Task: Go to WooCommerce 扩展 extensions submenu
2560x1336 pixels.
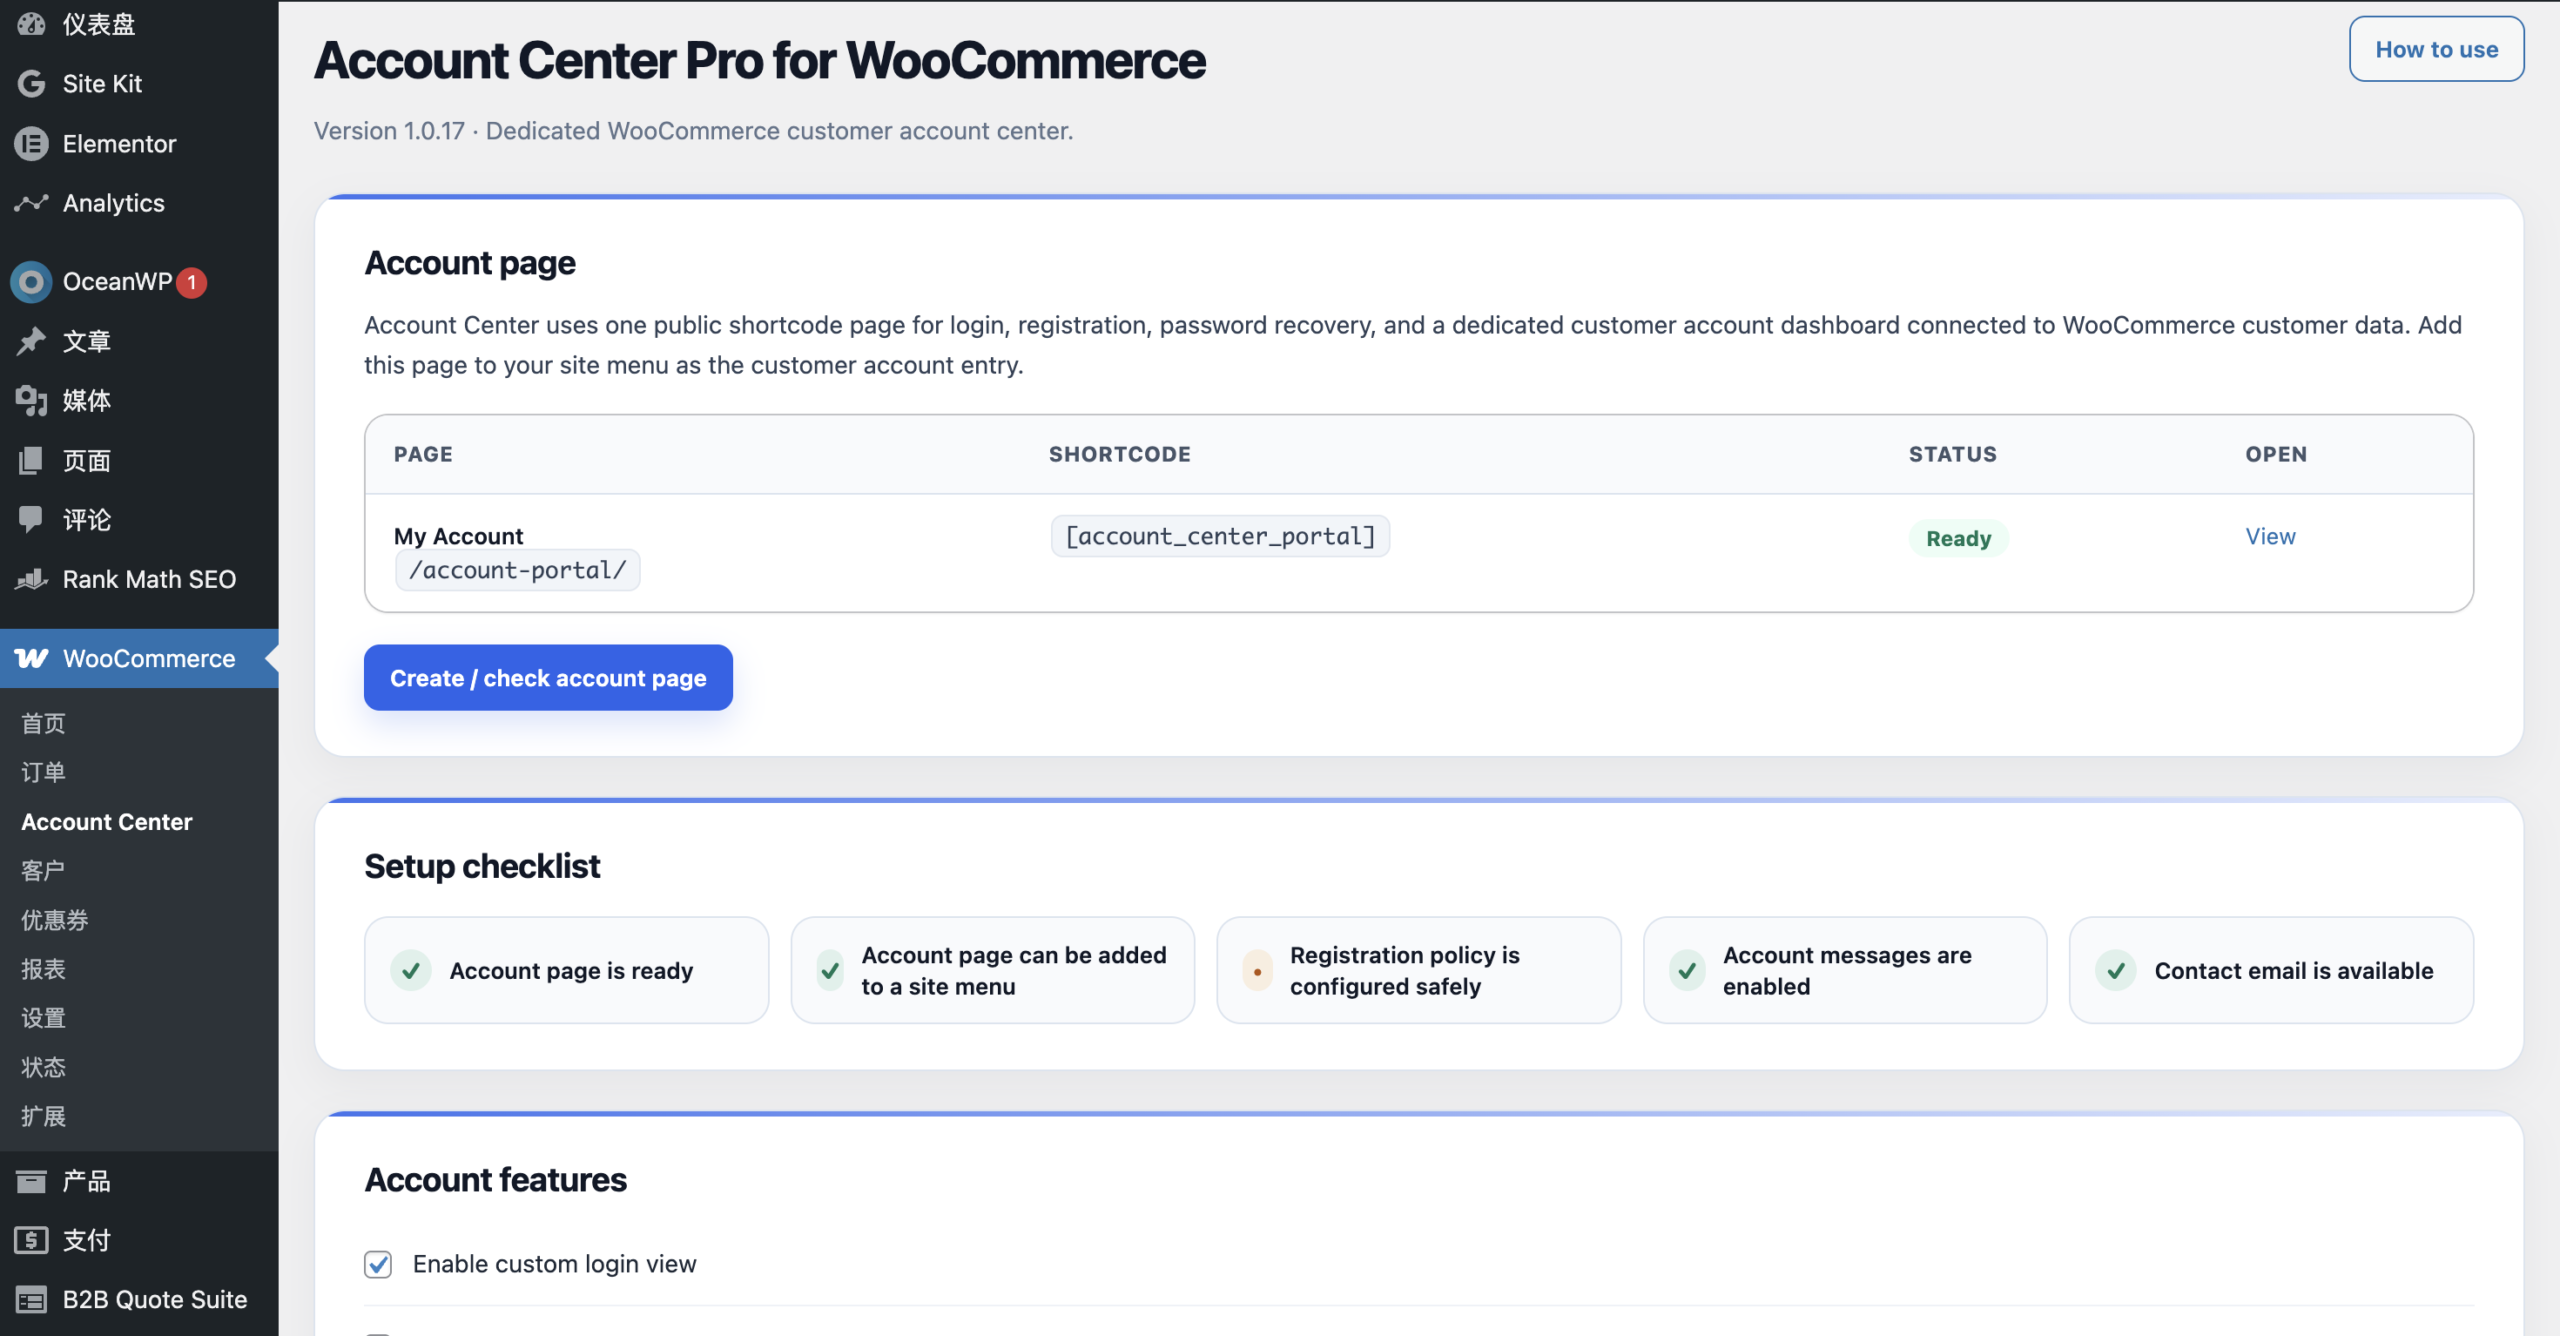Action: click(x=44, y=1116)
